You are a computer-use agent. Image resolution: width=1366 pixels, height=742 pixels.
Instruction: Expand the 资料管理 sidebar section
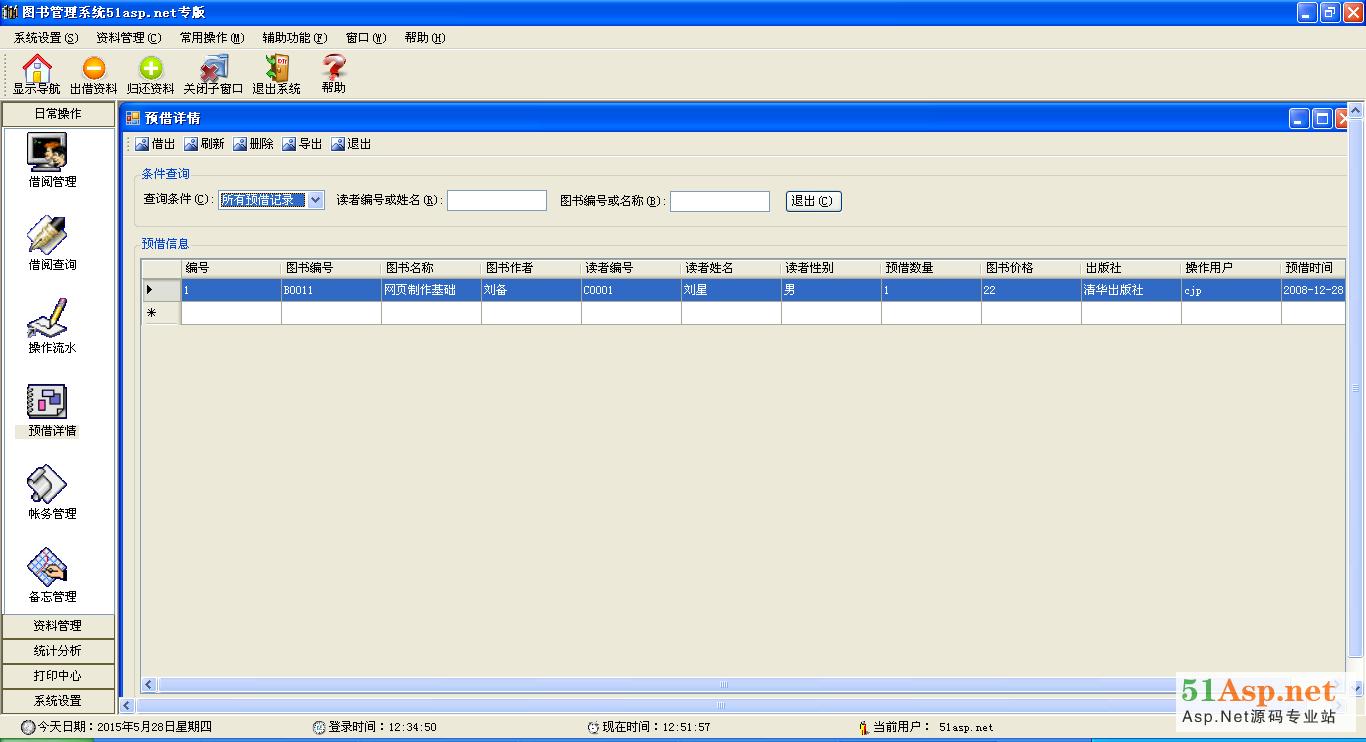(57, 626)
